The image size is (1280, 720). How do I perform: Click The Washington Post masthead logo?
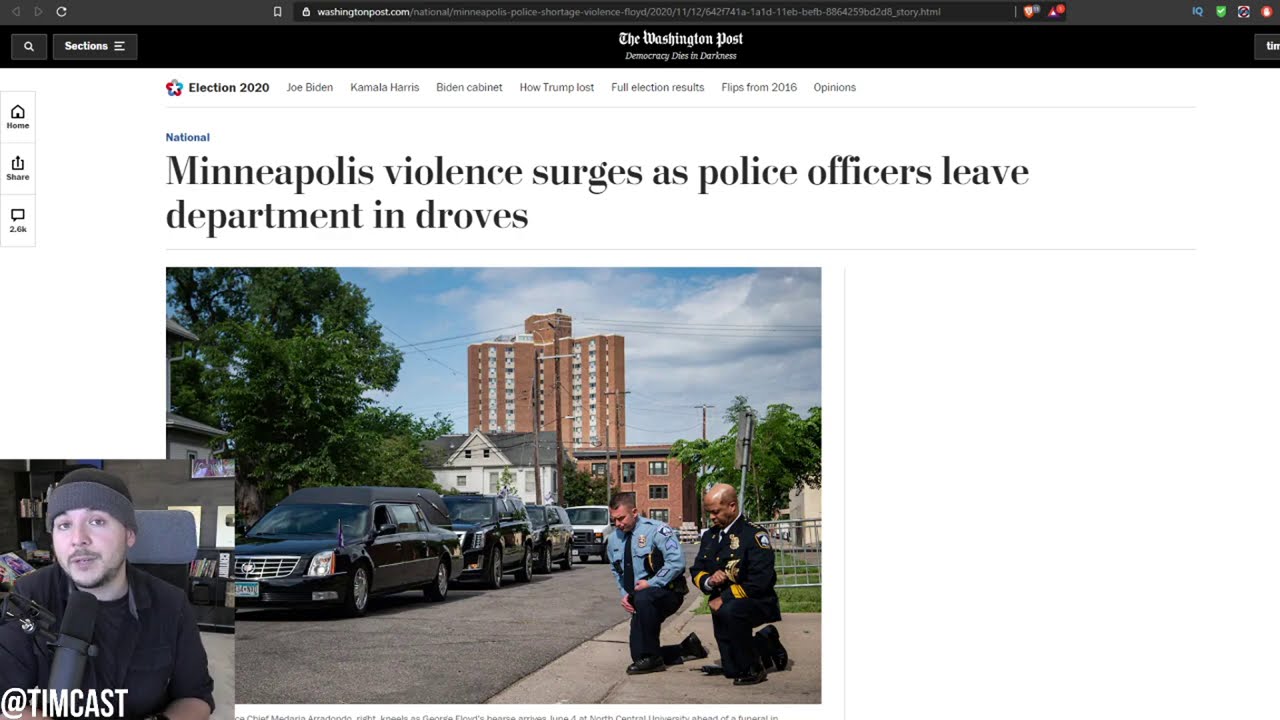[681, 40]
